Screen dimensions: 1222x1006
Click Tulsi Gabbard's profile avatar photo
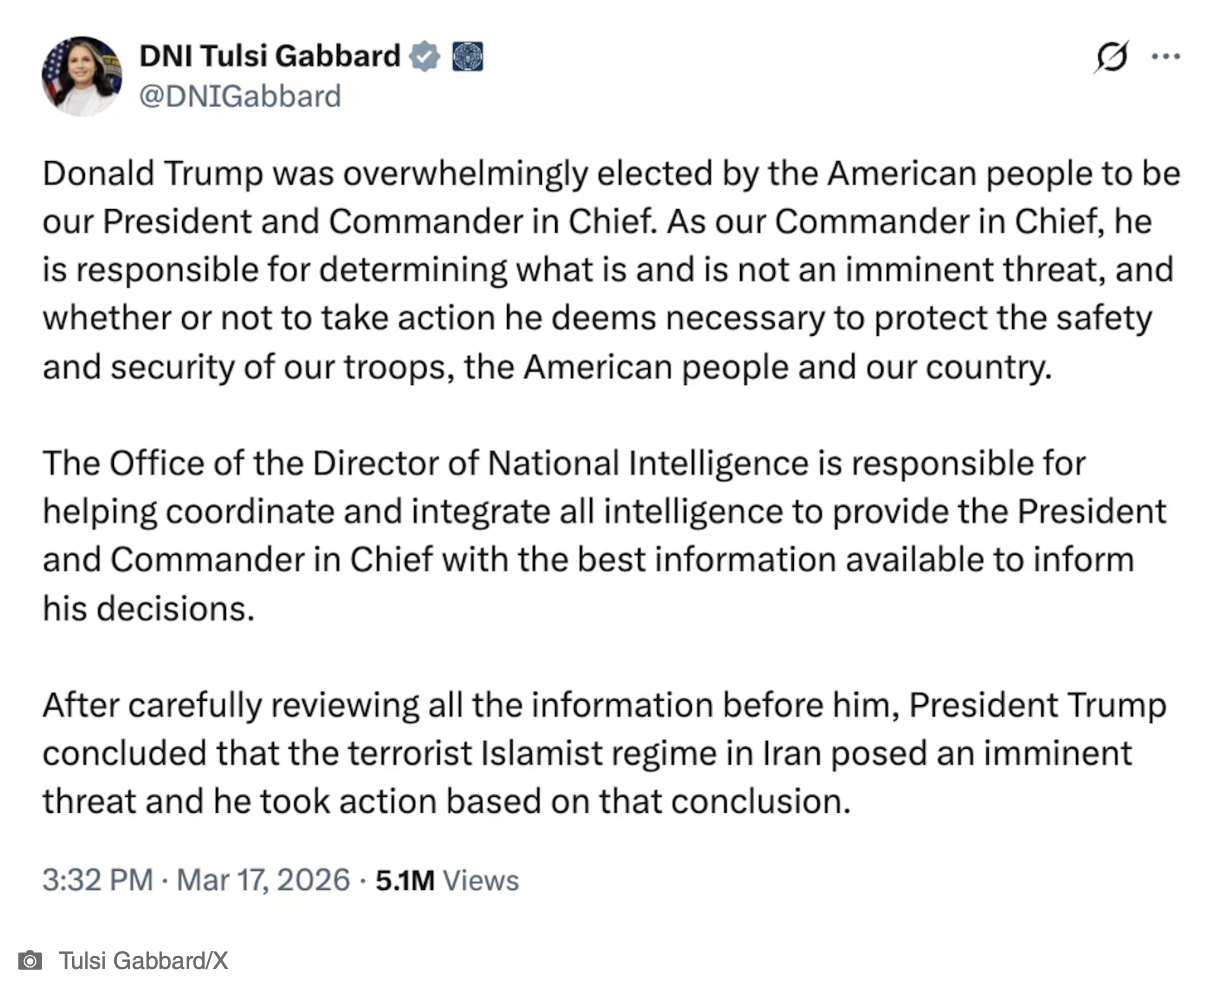81,76
